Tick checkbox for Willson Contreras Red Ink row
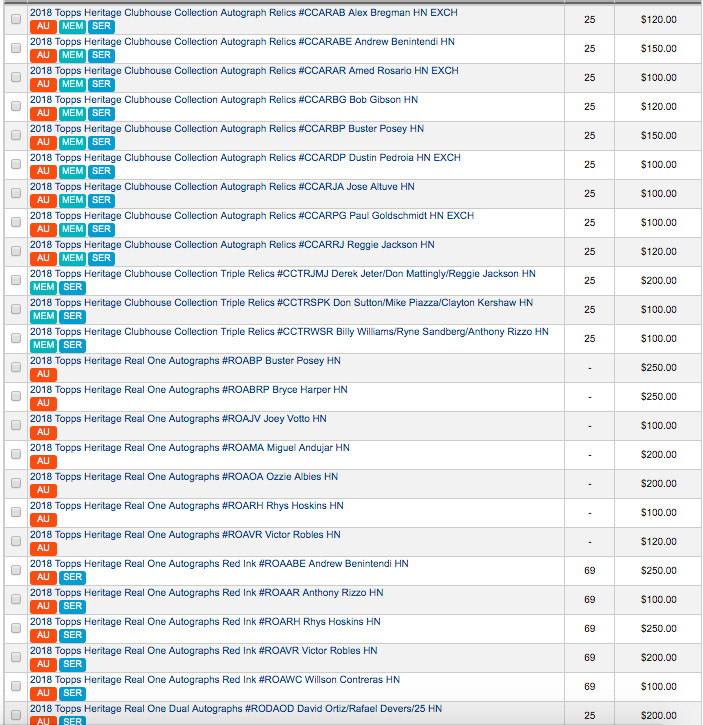Image resolution: width=703 pixels, height=725 pixels. coord(16,686)
